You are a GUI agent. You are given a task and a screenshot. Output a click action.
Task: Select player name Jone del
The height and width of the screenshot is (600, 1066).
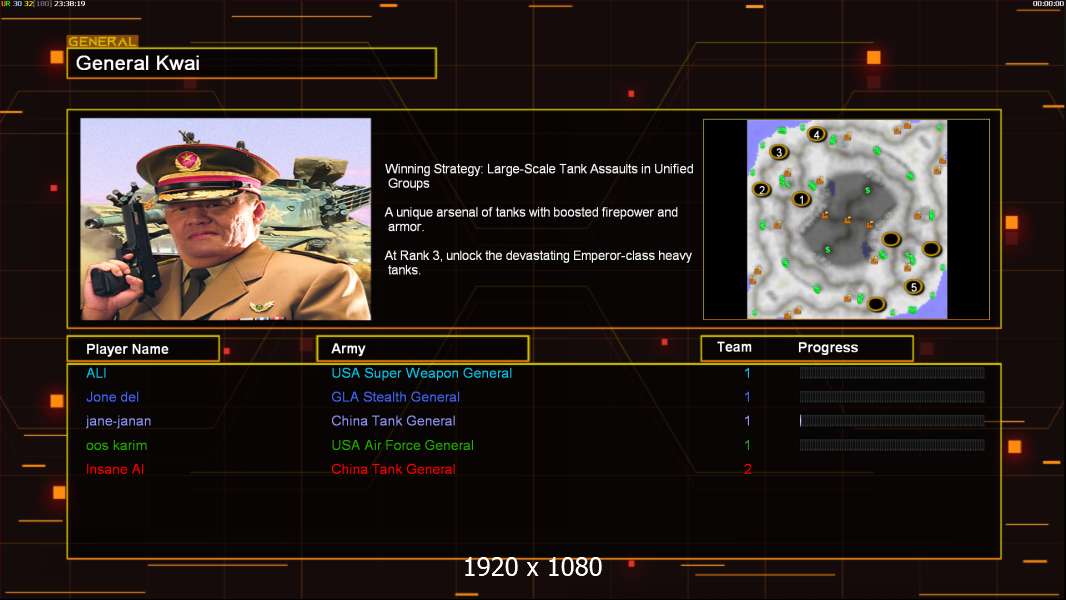click(x=112, y=397)
